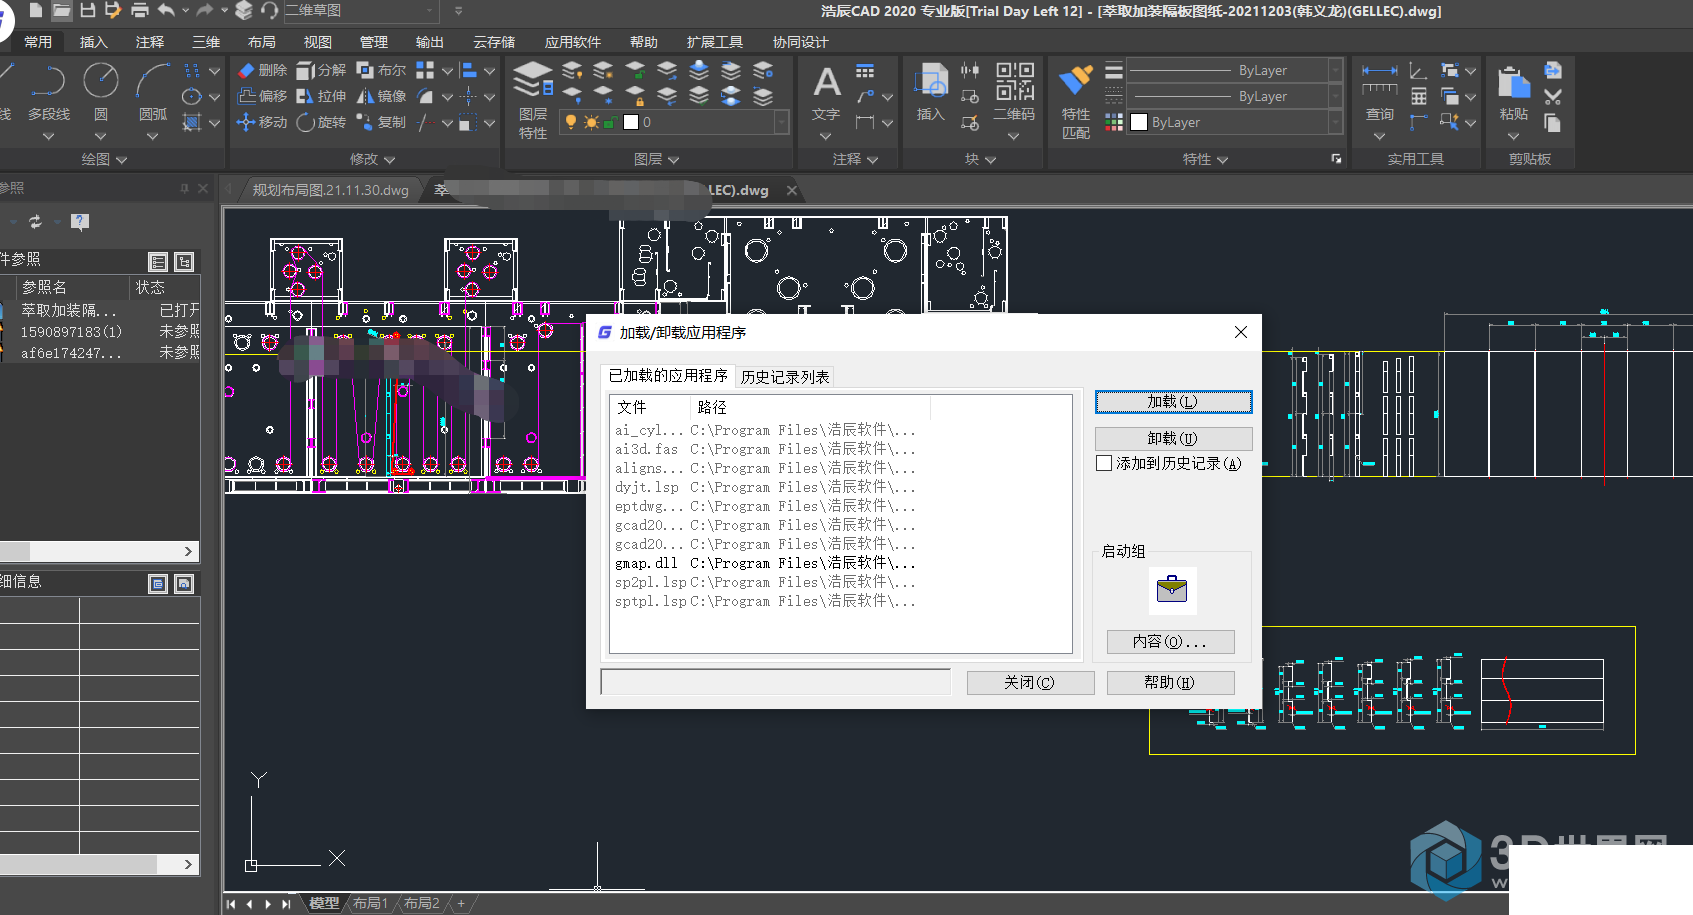Expand the Annotation (注释) panel
Viewport: 1693px width, 915px height.
[x=855, y=159]
